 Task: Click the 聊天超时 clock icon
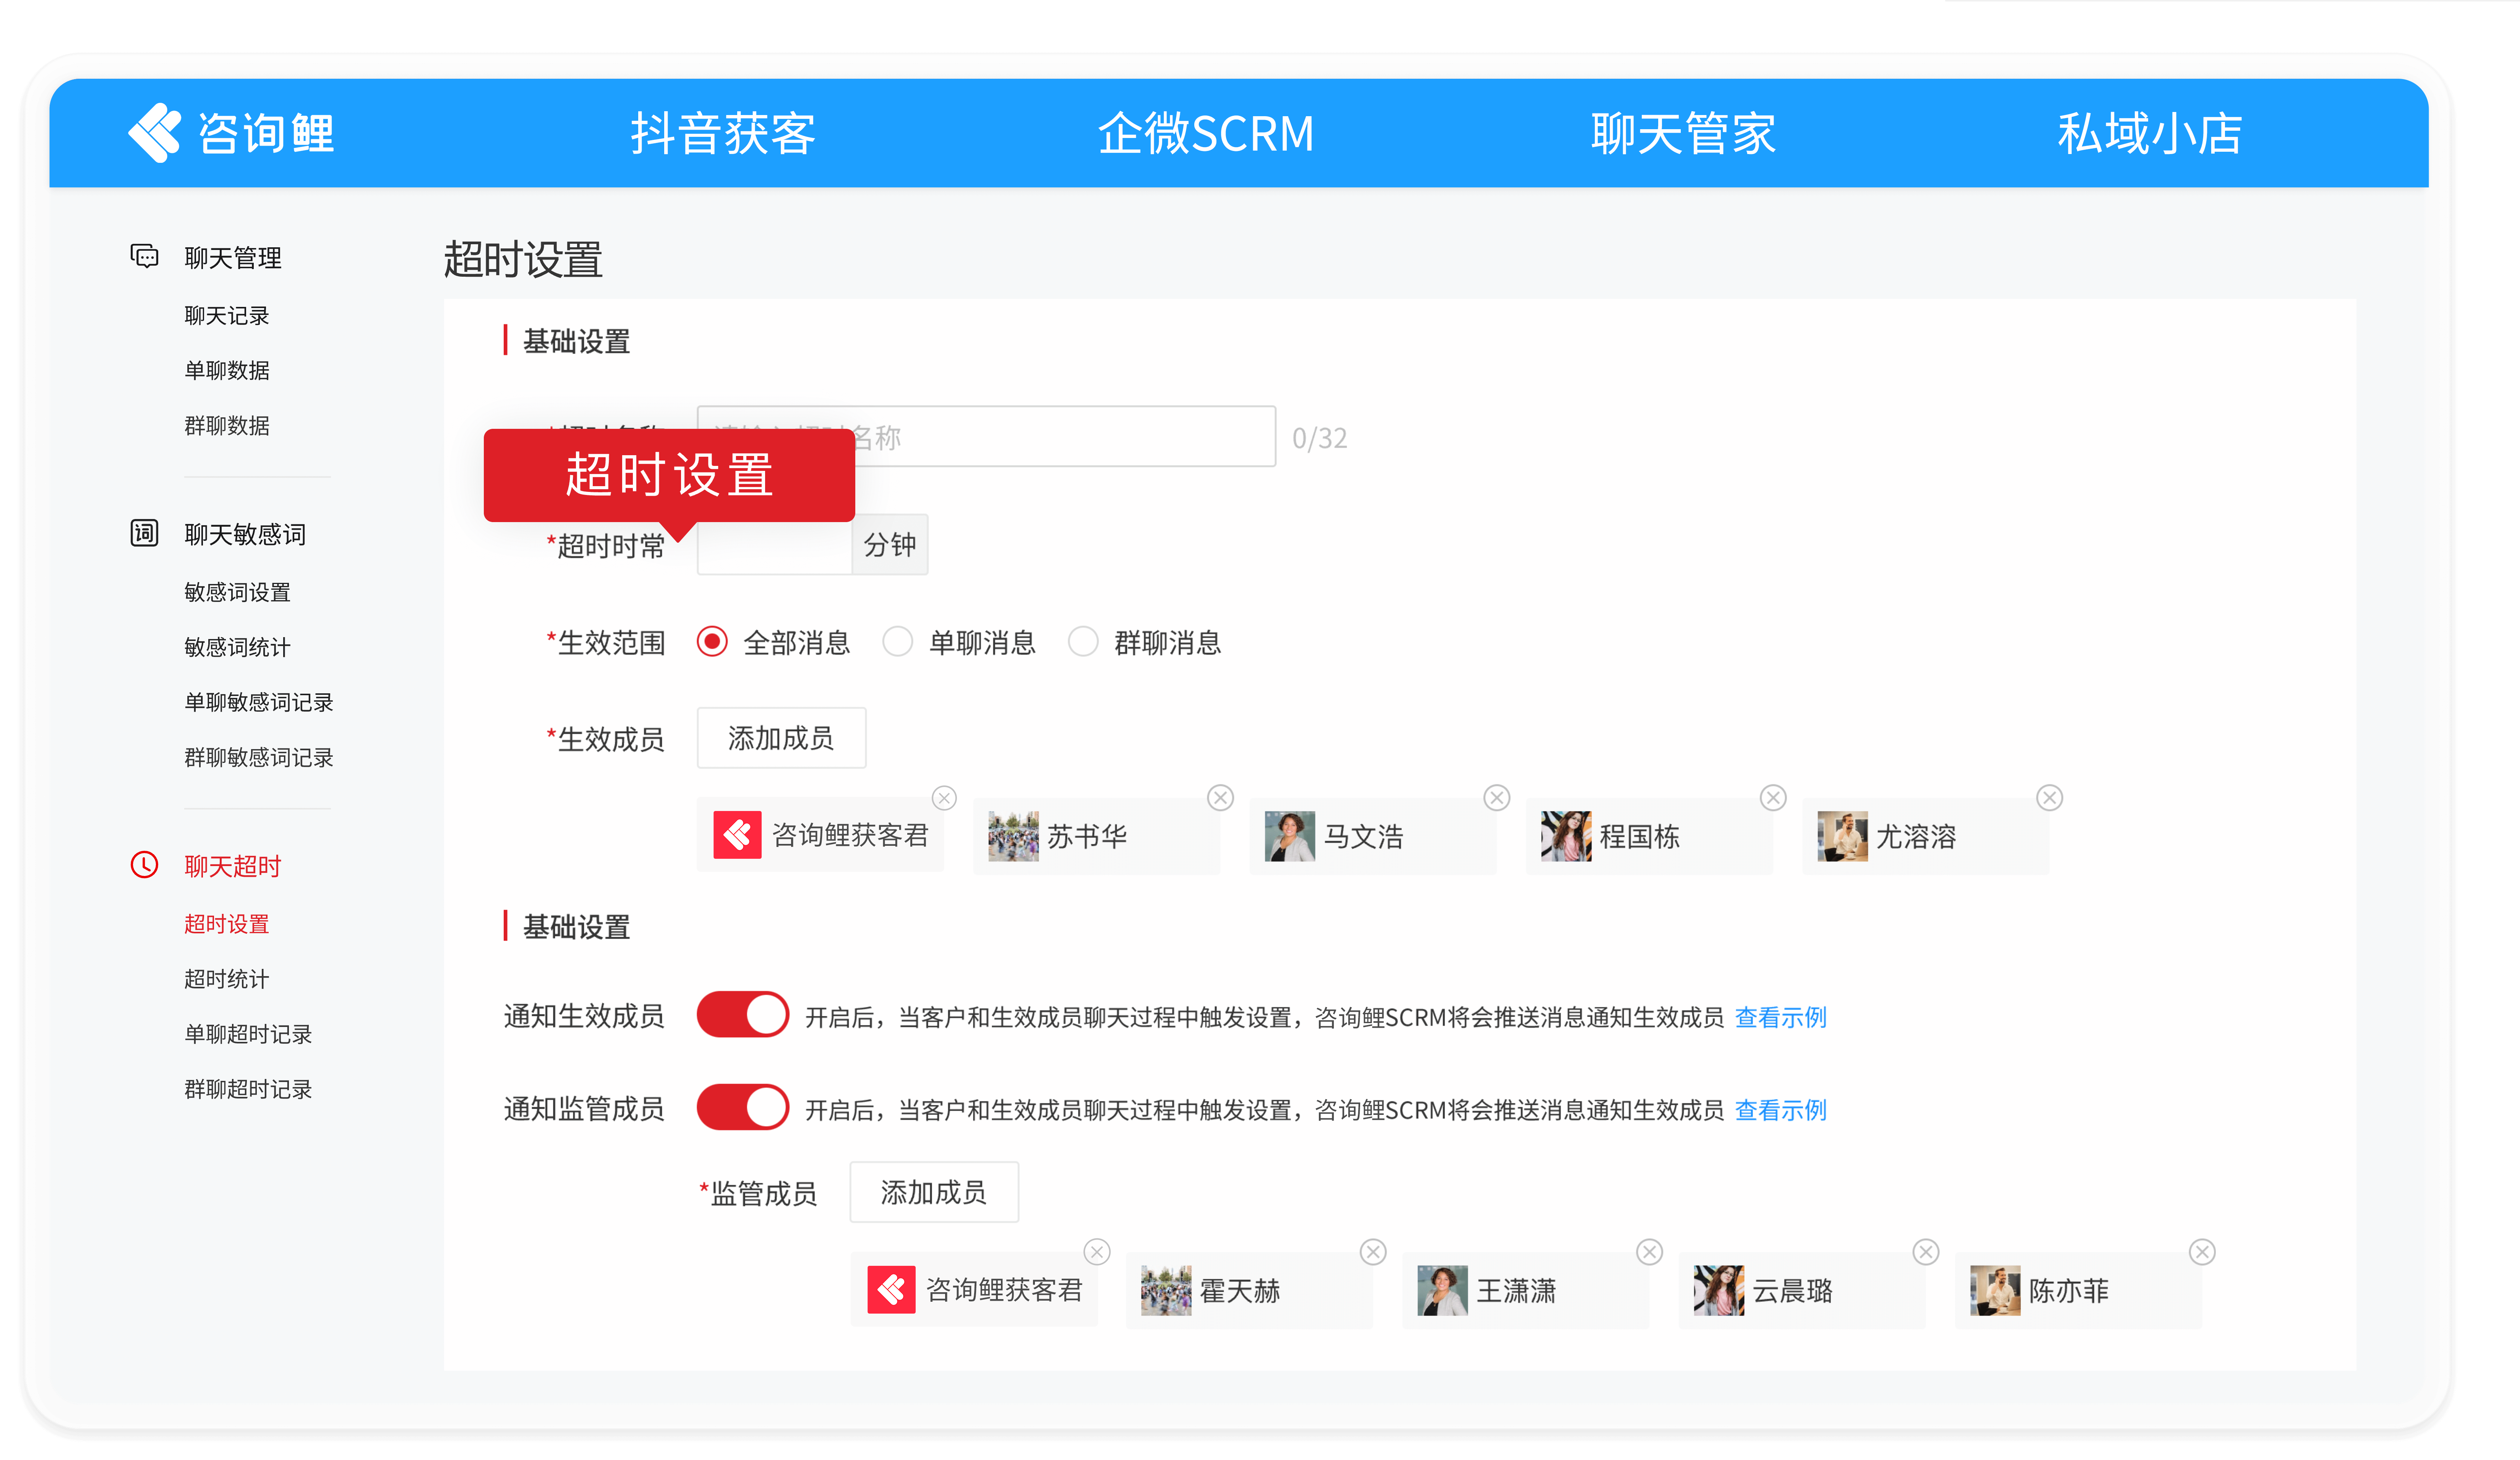click(144, 865)
